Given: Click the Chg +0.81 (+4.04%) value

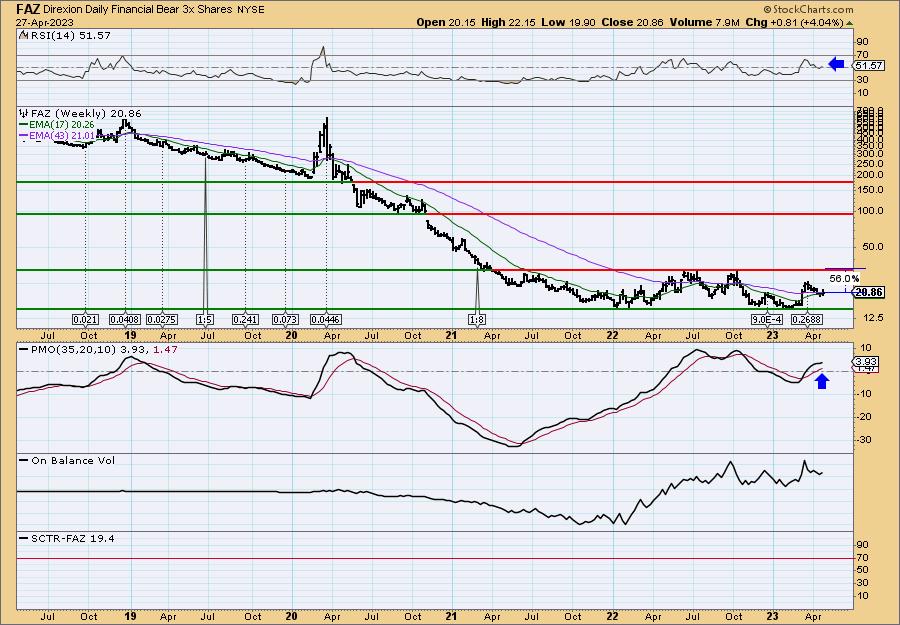Looking at the screenshot, I should [794, 23].
